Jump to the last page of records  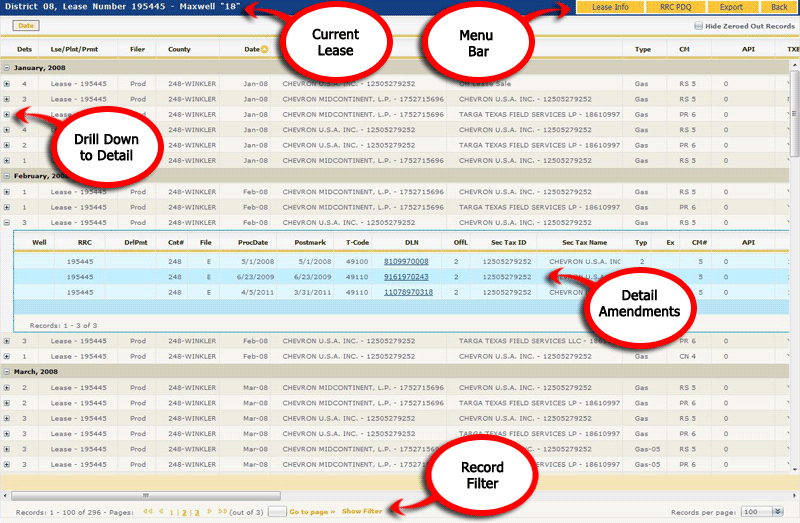[222, 511]
